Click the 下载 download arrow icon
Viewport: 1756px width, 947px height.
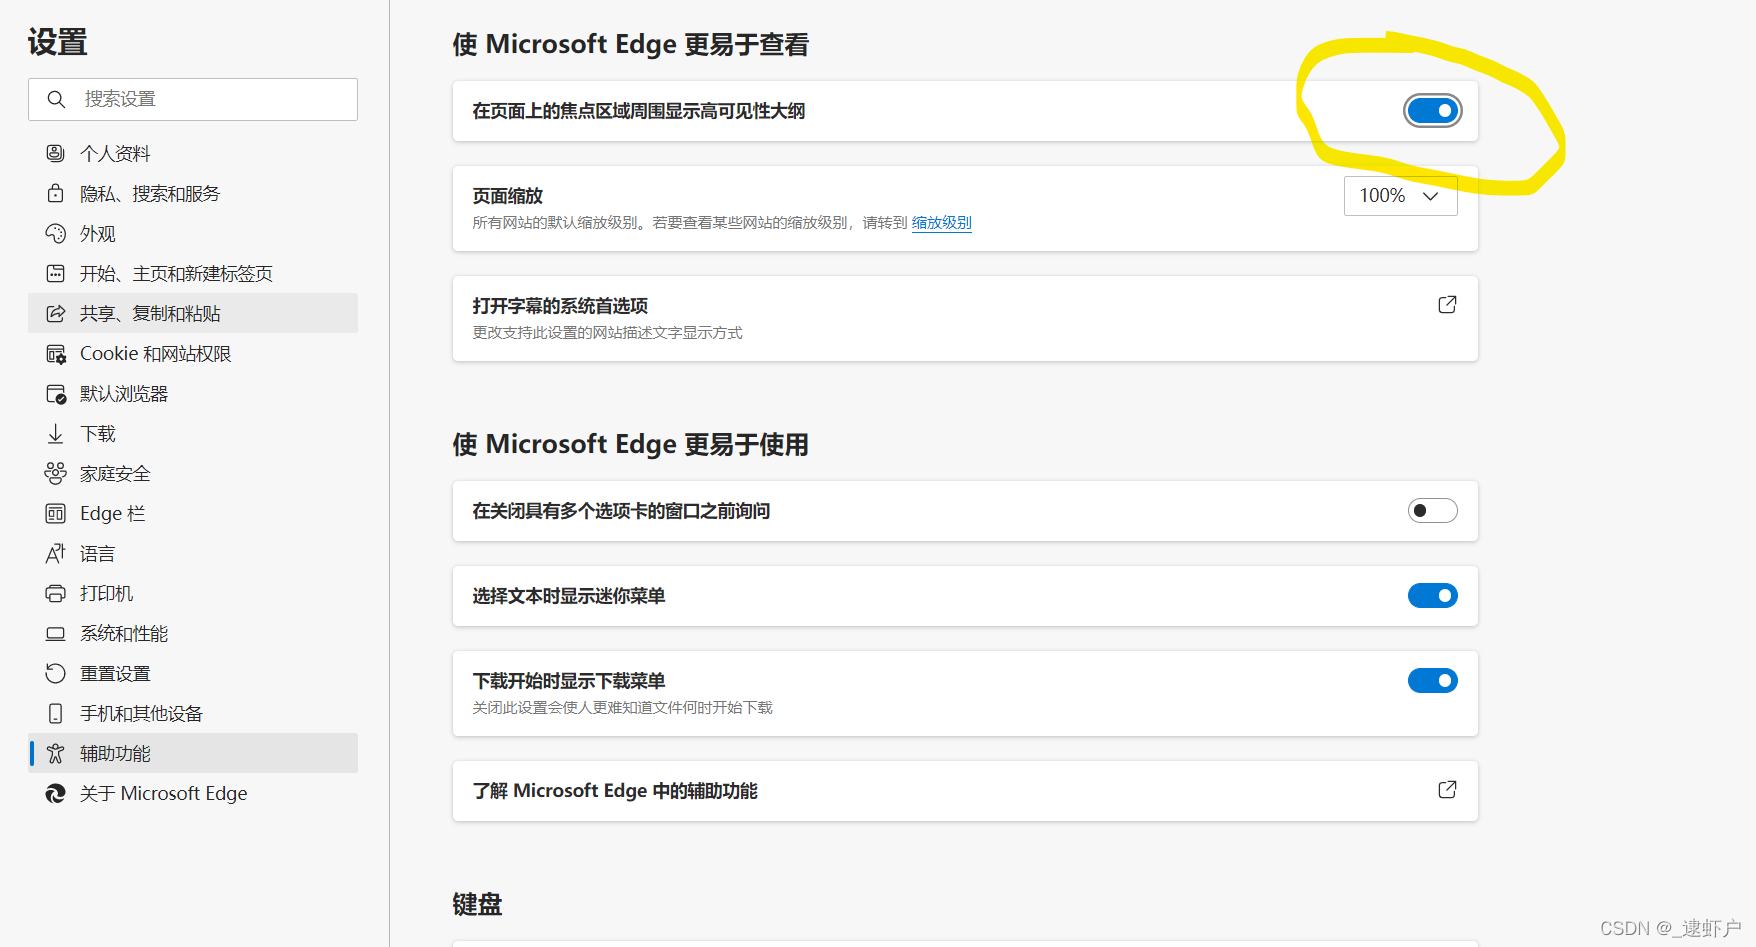[x=56, y=433]
